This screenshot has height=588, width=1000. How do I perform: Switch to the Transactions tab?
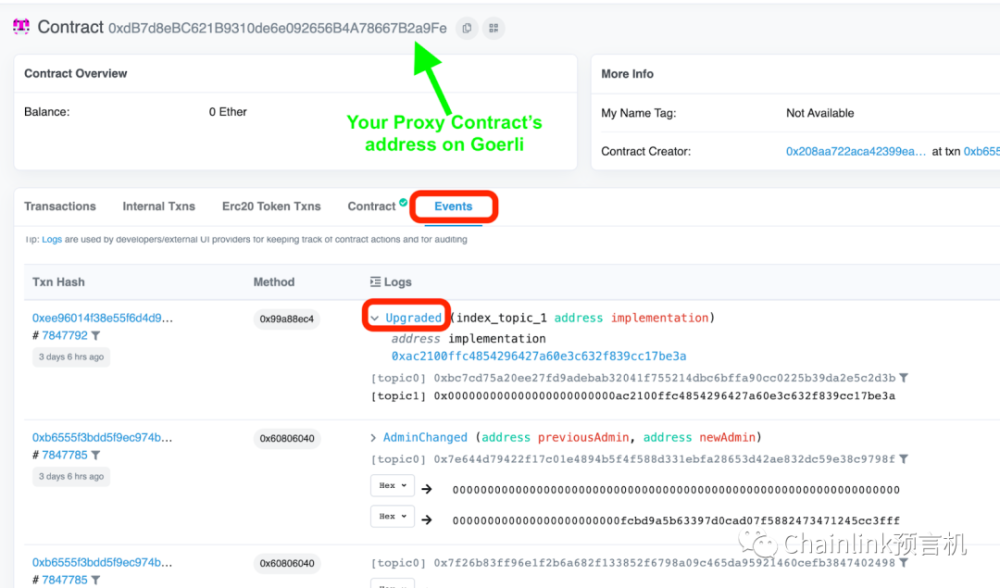click(x=60, y=206)
